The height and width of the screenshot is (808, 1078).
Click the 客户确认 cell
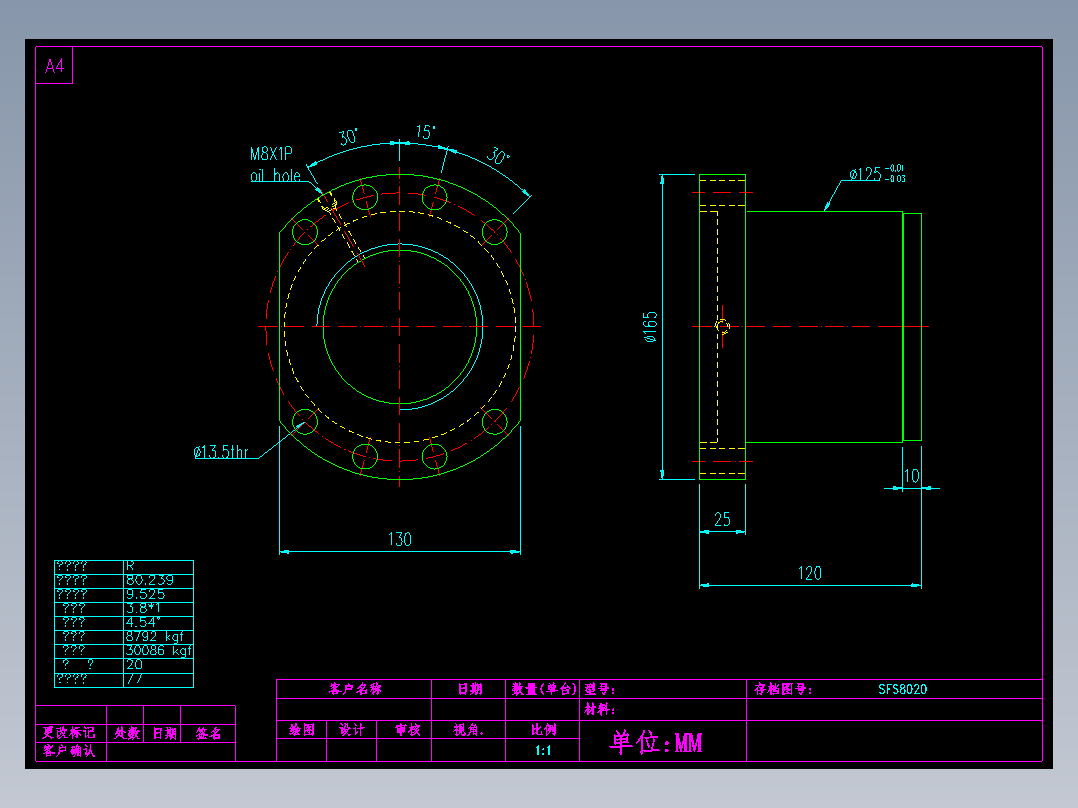(x=69, y=751)
